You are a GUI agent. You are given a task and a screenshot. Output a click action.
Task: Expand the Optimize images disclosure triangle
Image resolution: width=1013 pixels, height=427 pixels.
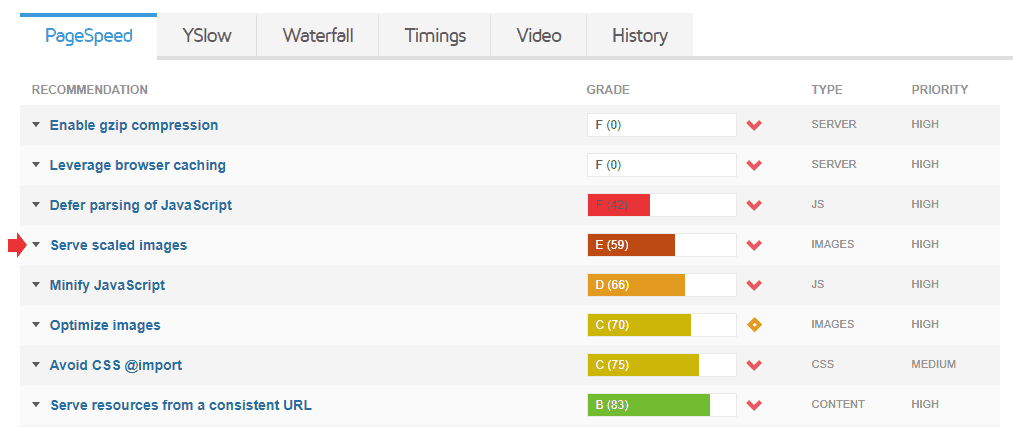click(x=36, y=325)
